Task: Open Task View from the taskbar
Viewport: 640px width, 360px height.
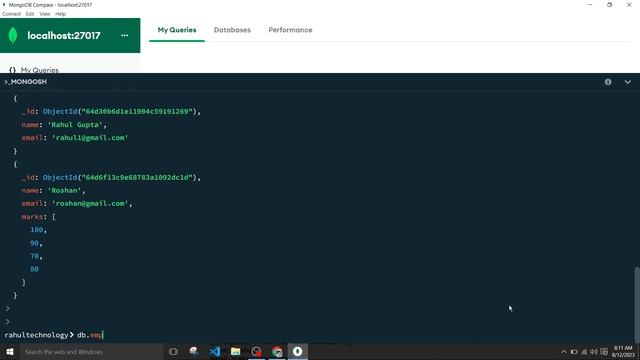Action: 173,351
